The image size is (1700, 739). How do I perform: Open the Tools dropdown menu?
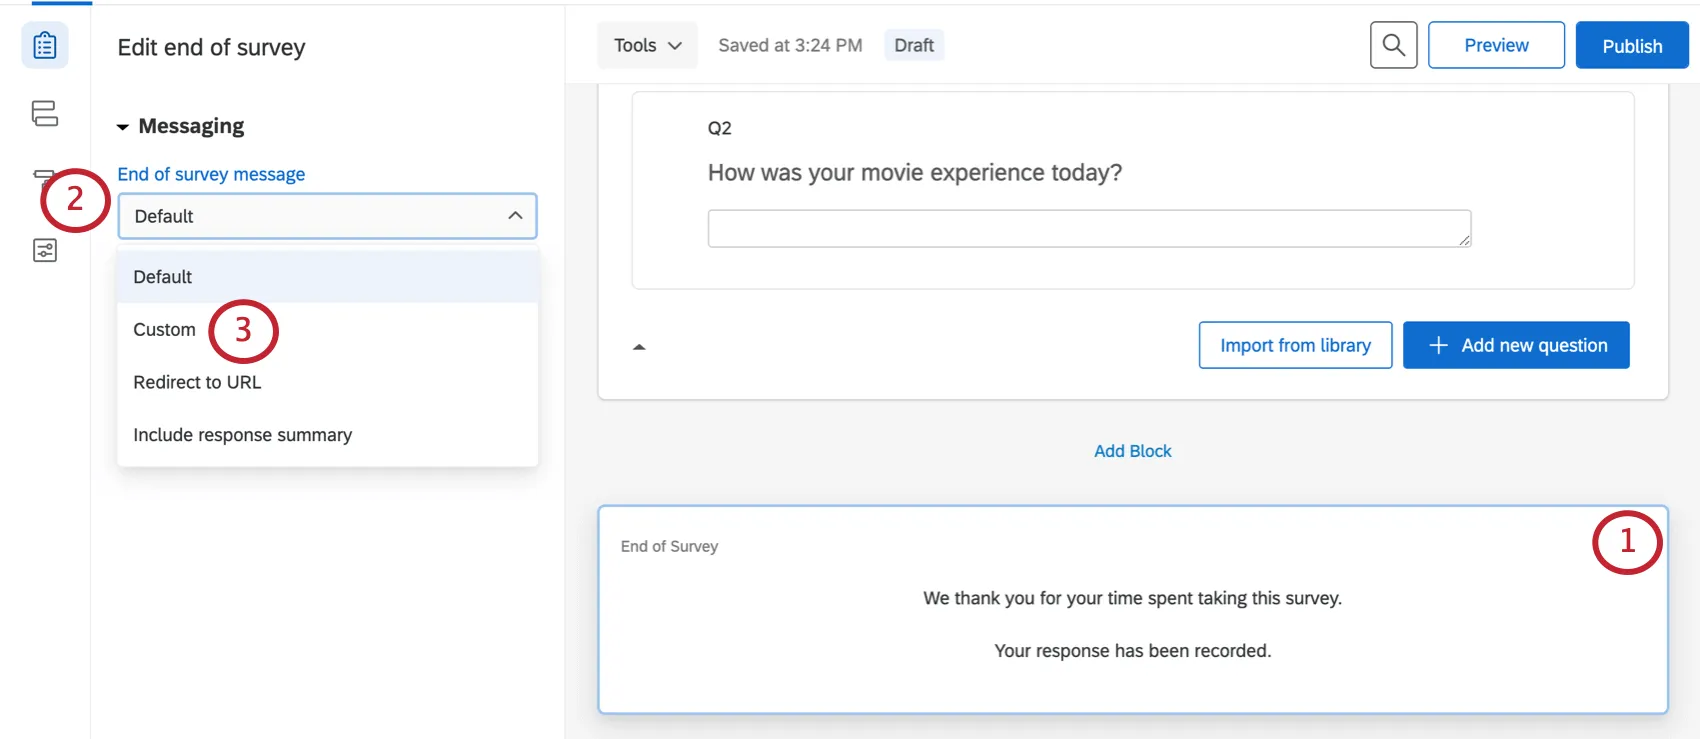click(647, 45)
